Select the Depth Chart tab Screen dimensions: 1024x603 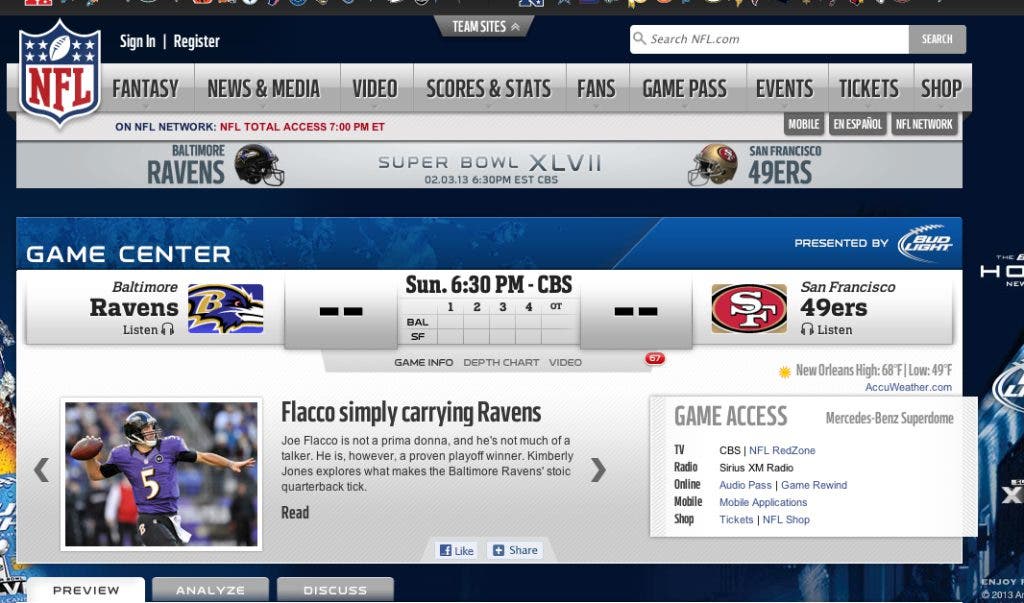point(501,362)
